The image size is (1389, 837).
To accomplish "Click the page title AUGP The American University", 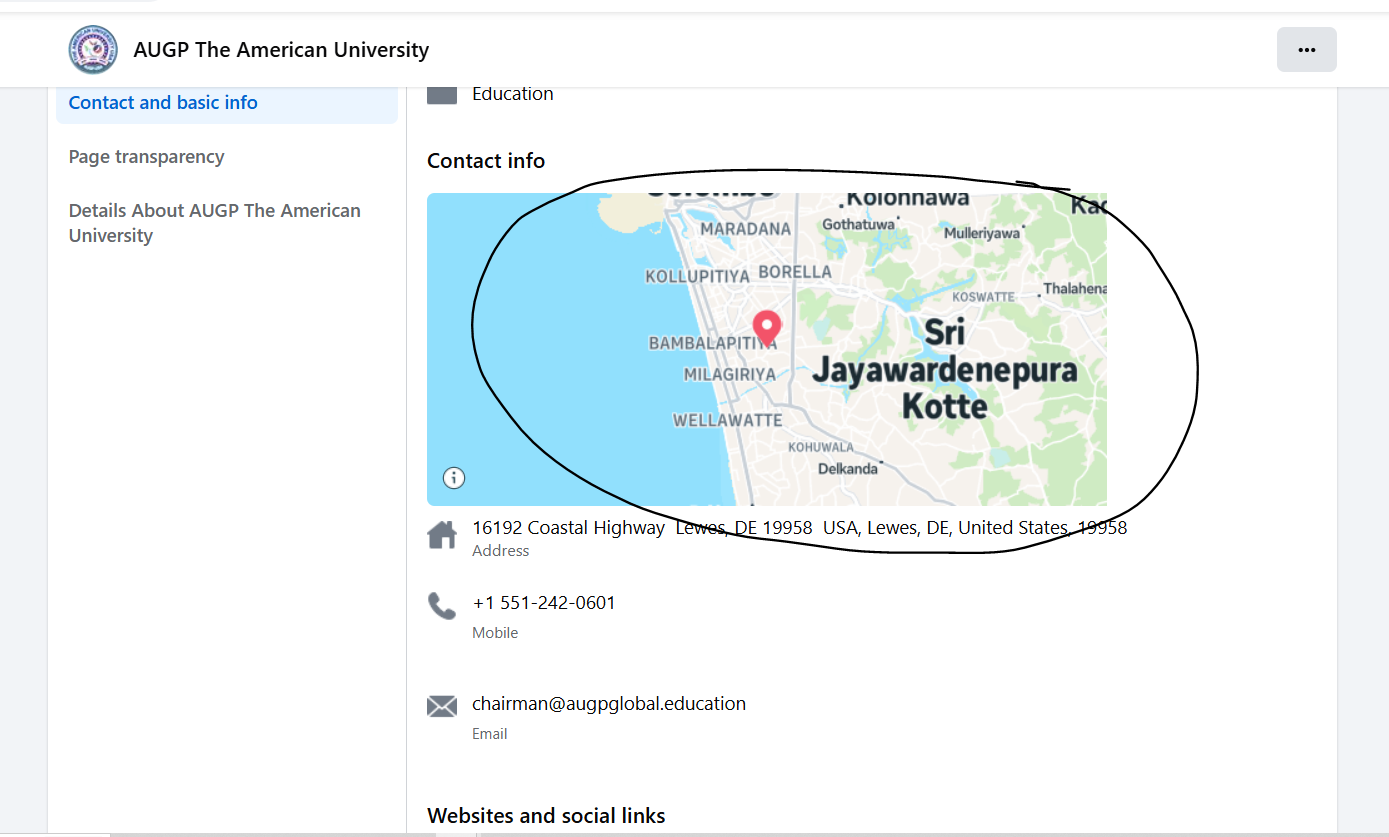I will tap(281, 50).
